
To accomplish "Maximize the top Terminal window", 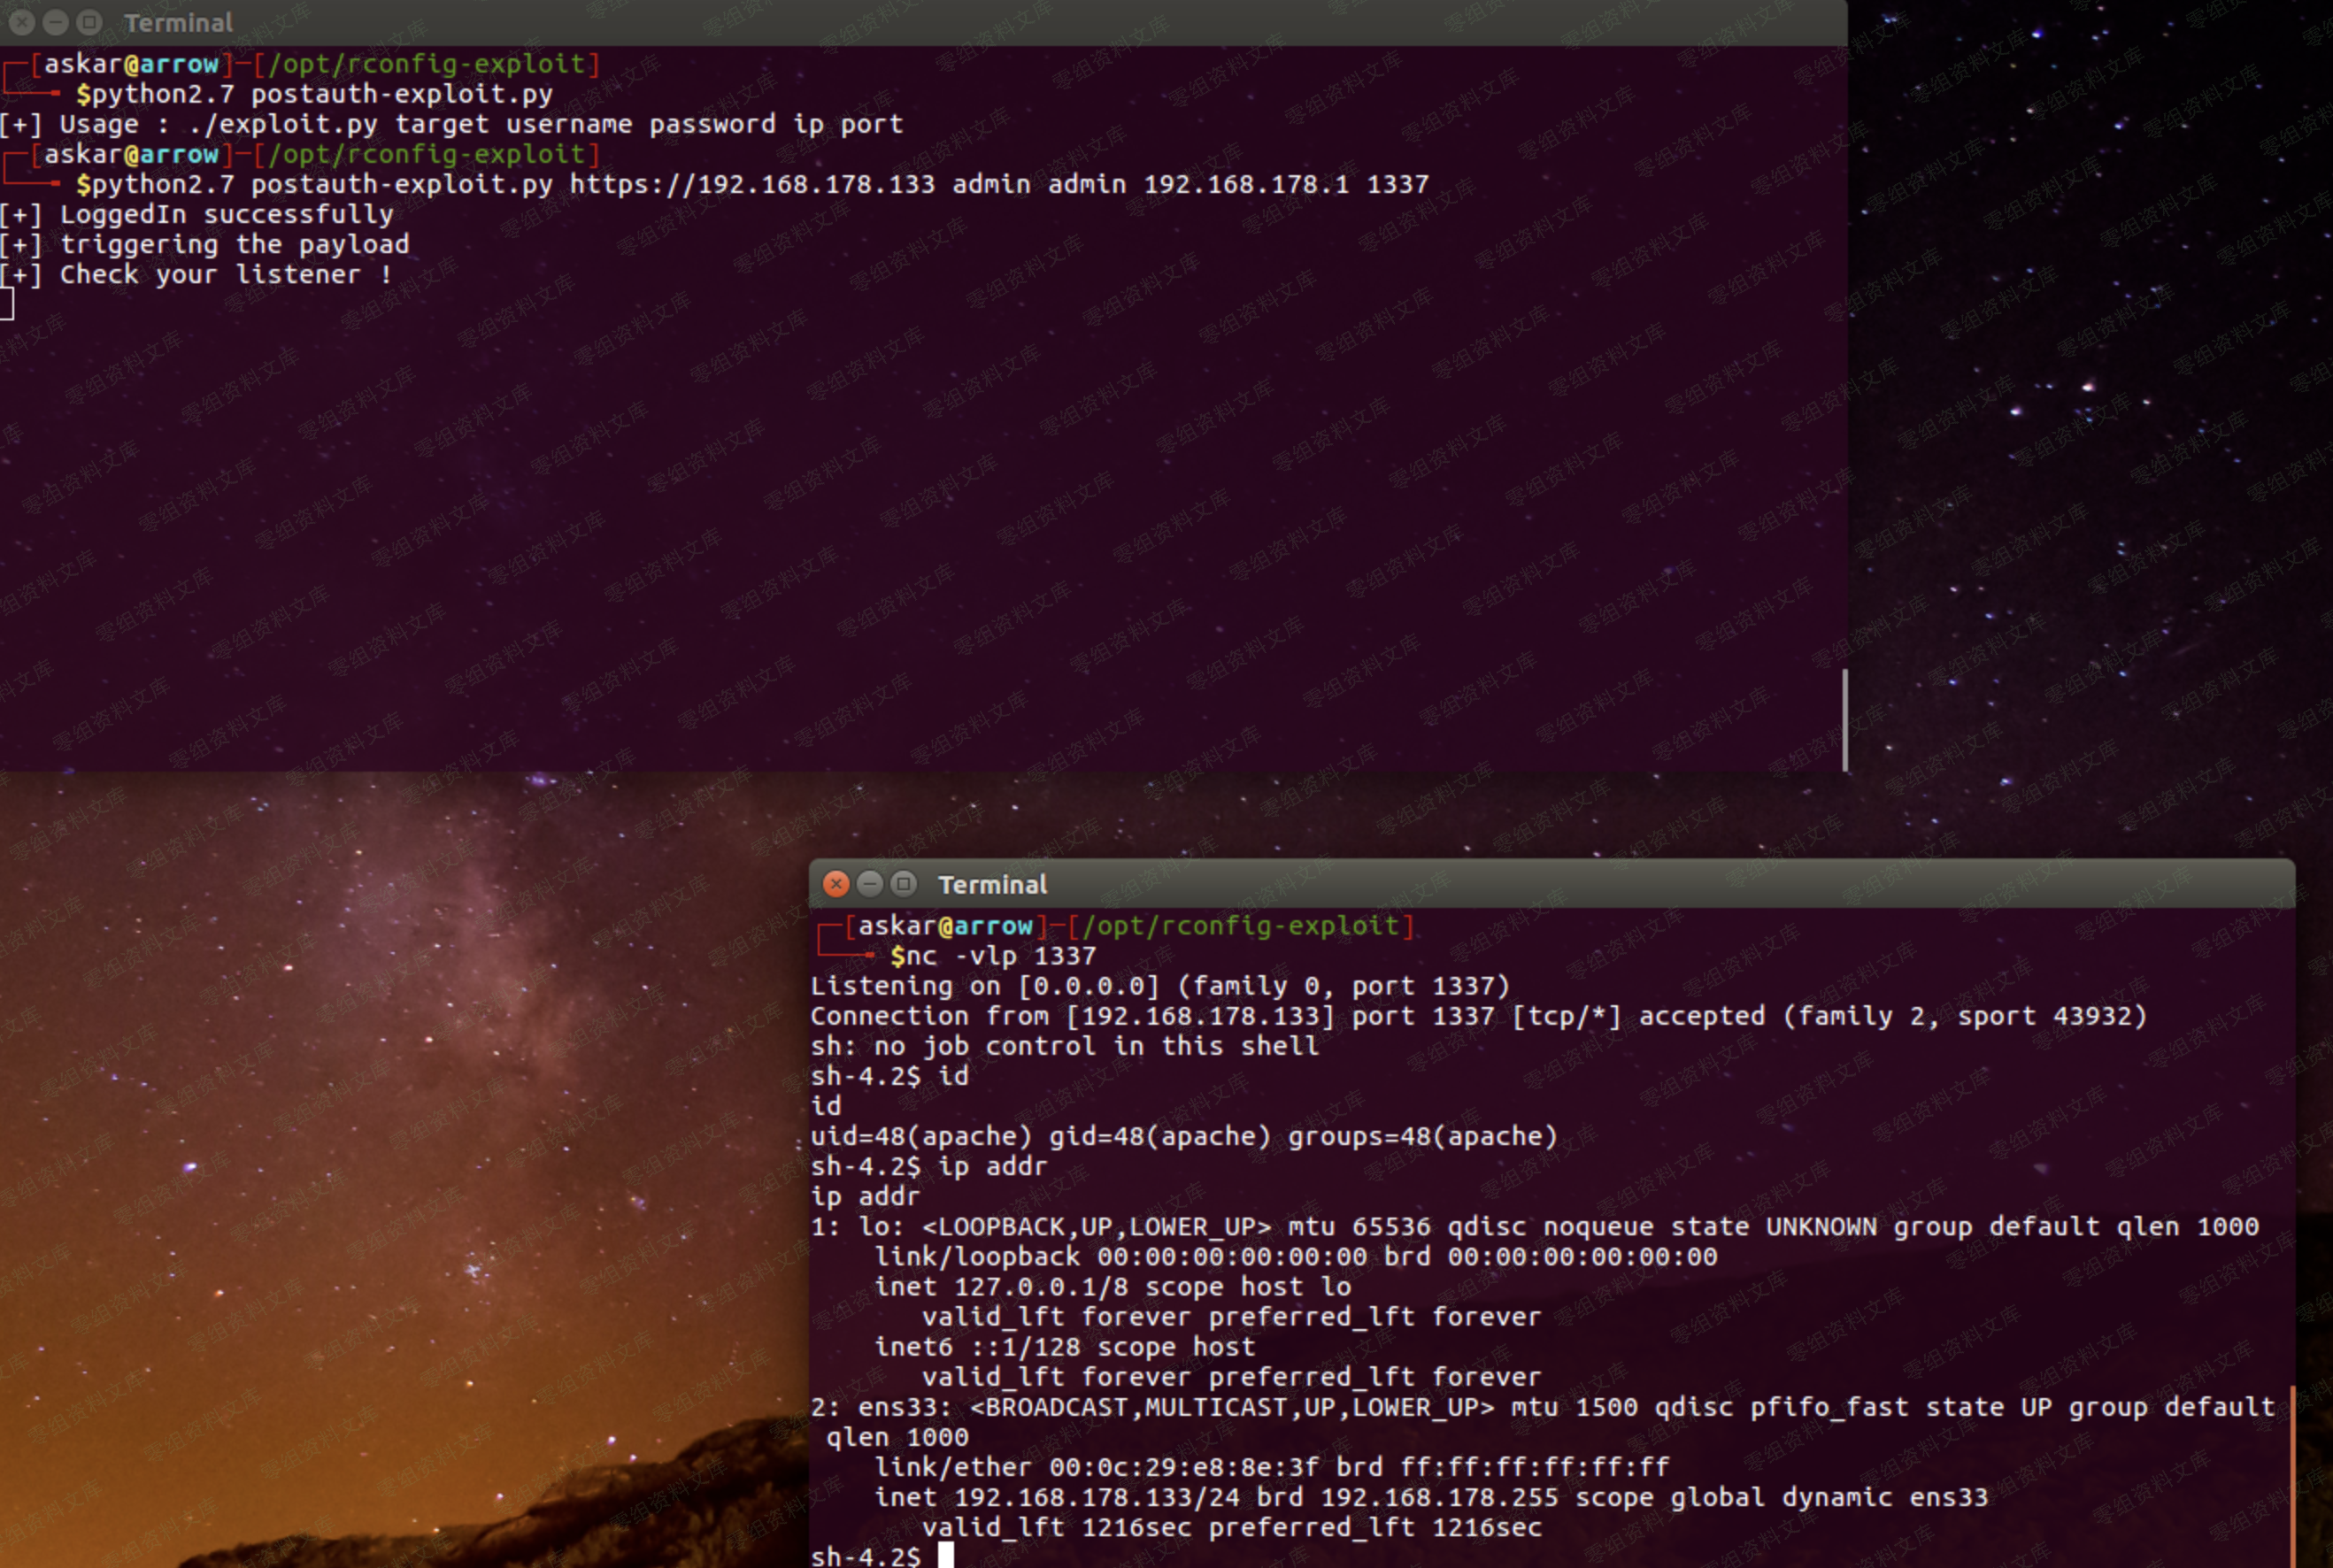I will [x=90, y=22].
